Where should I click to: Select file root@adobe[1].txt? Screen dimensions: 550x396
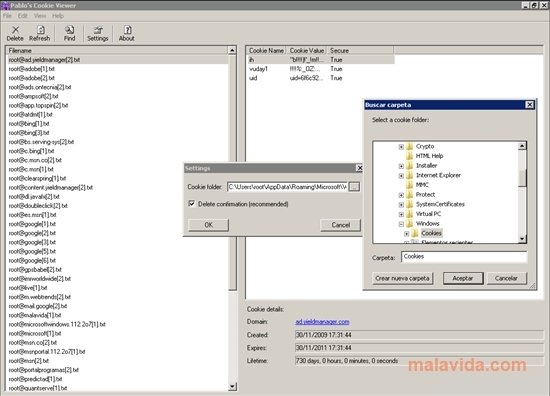(32, 69)
